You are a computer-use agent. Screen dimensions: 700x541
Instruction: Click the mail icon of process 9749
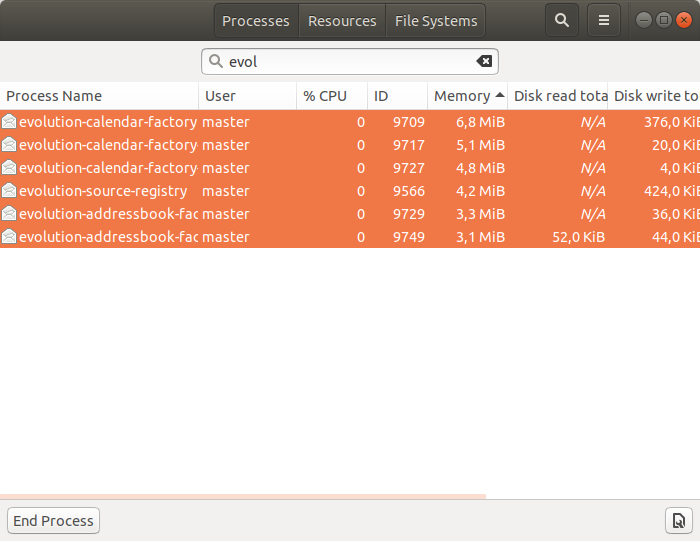[9, 237]
